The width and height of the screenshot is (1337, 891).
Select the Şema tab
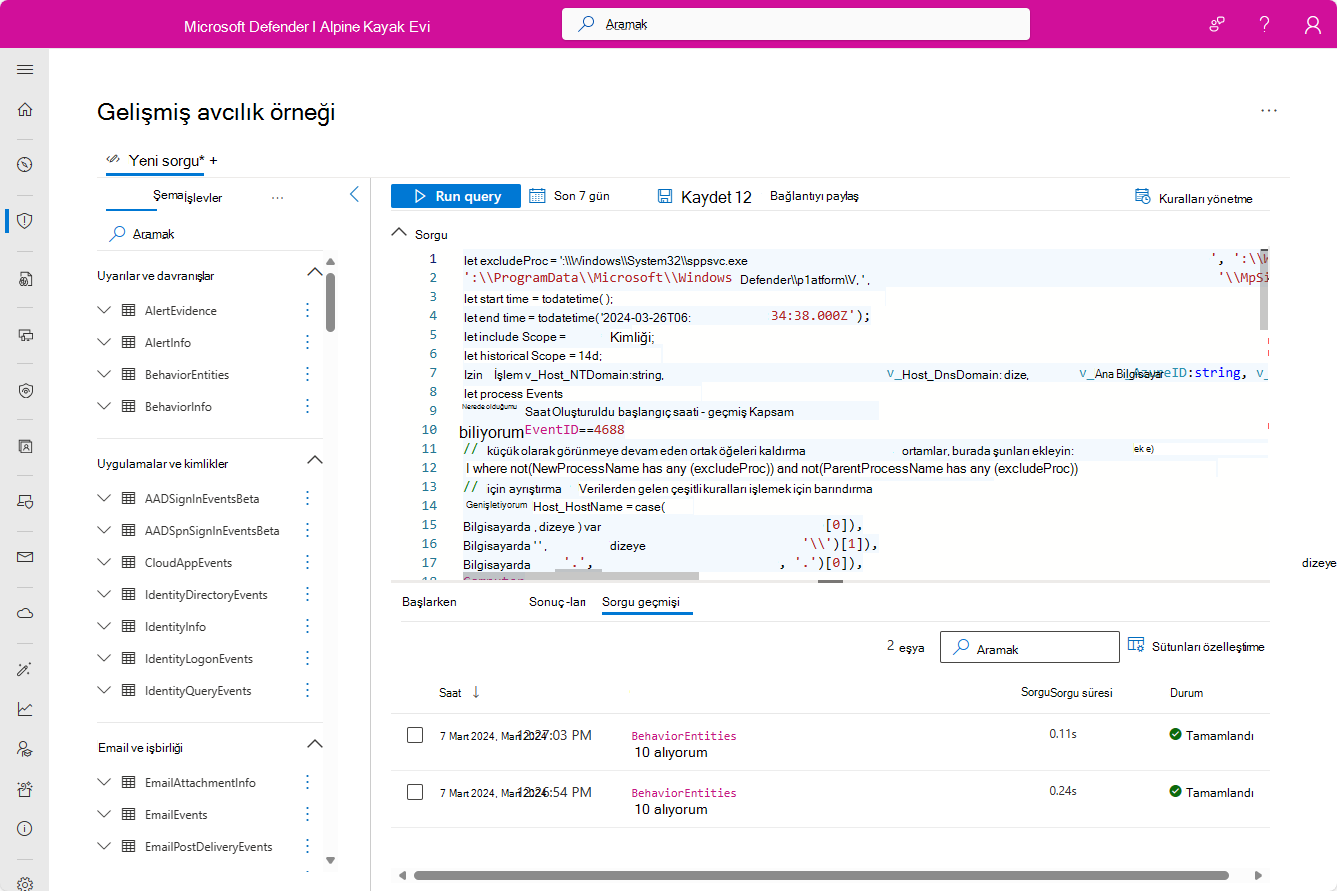168,196
